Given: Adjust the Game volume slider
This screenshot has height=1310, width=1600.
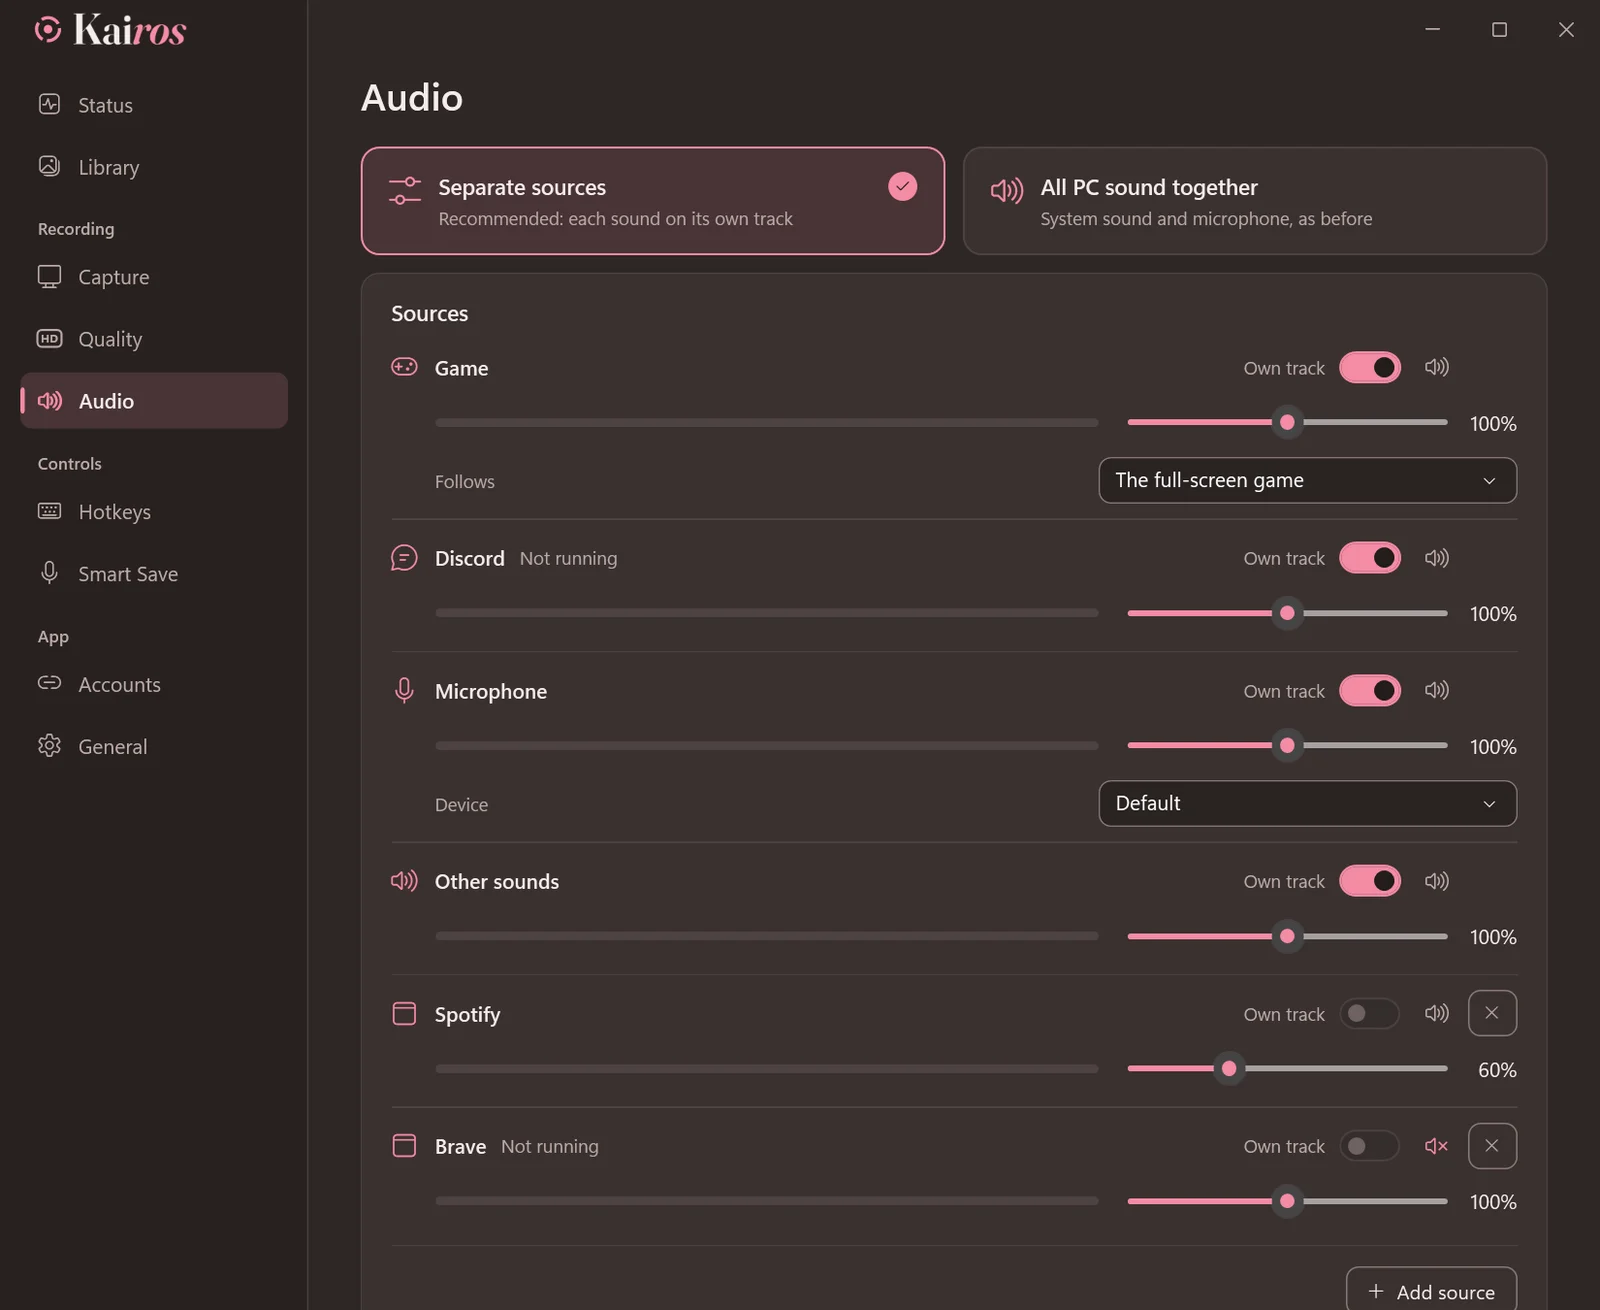Looking at the screenshot, I should [1287, 422].
